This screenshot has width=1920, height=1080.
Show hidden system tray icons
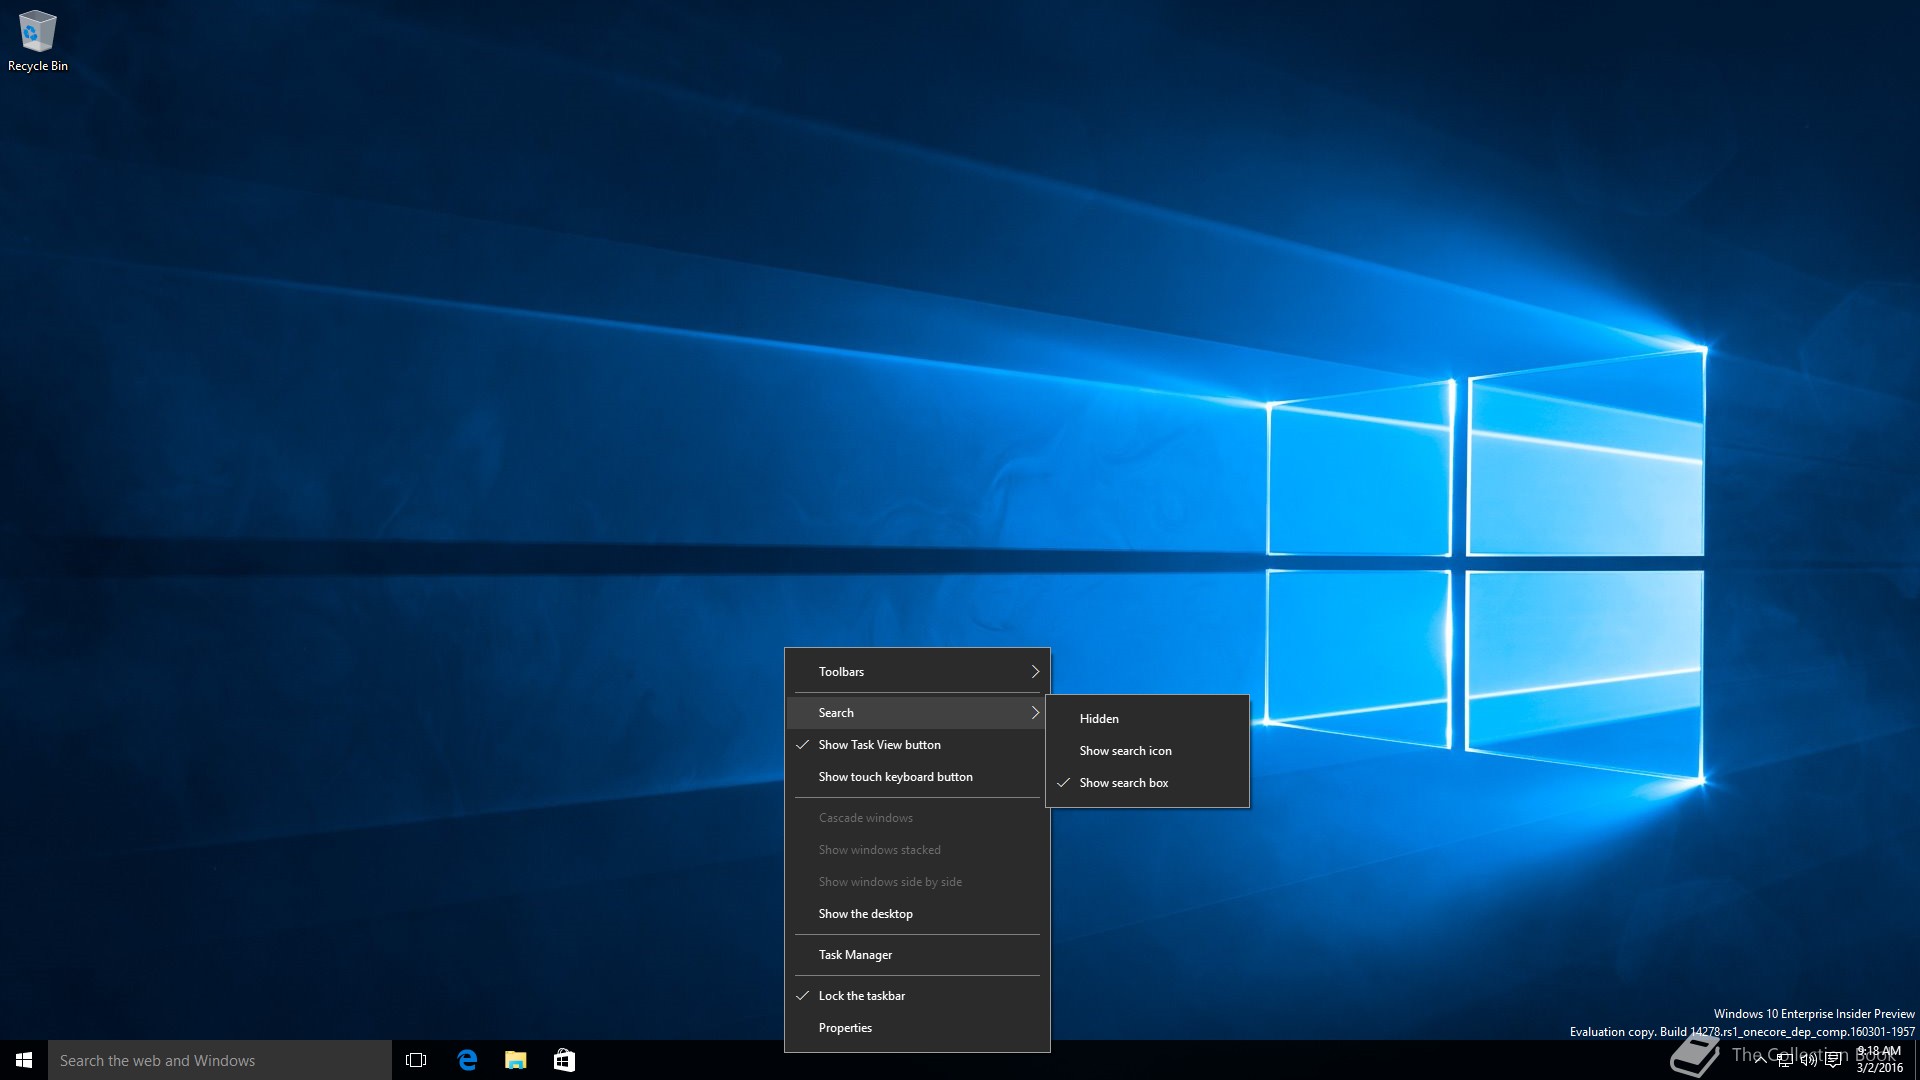tap(1760, 1060)
